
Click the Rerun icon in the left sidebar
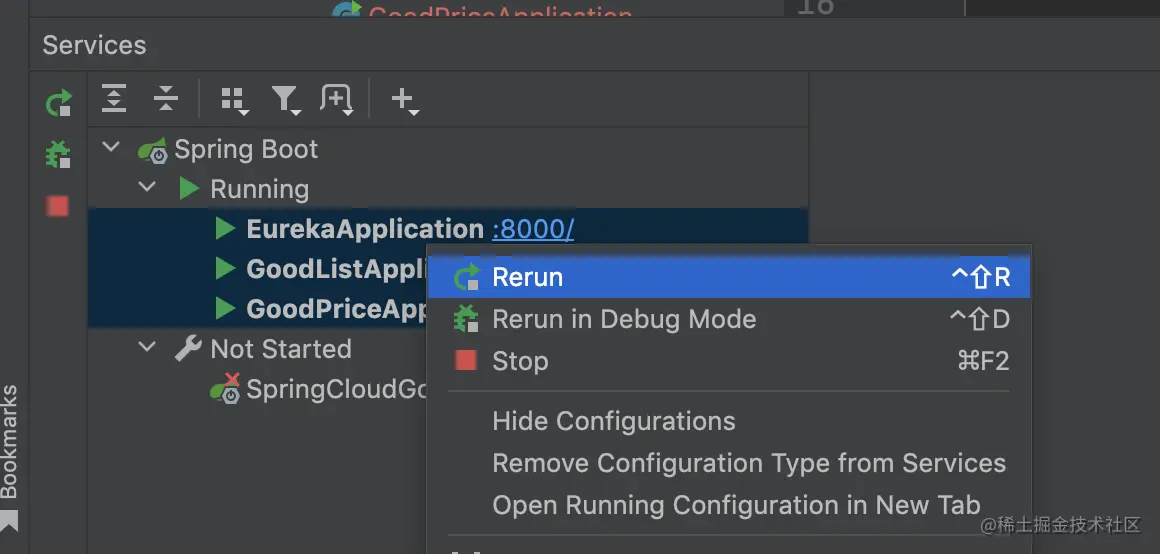(x=59, y=103)
